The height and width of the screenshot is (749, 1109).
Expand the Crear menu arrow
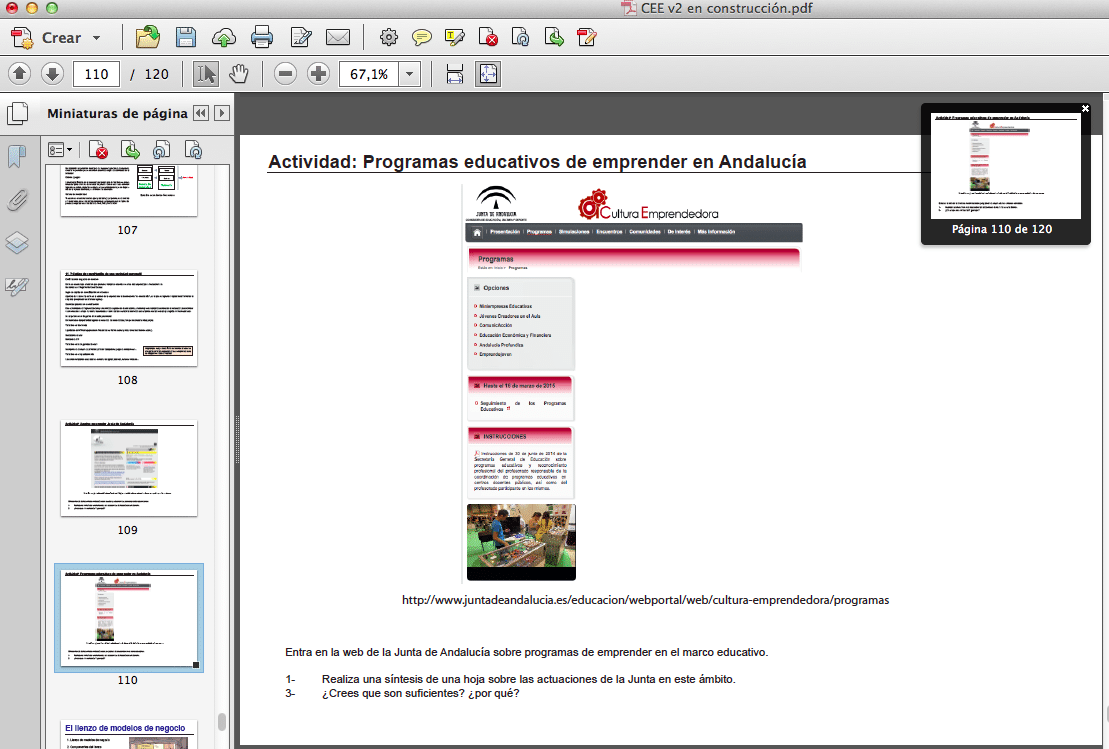click(96, 38)
